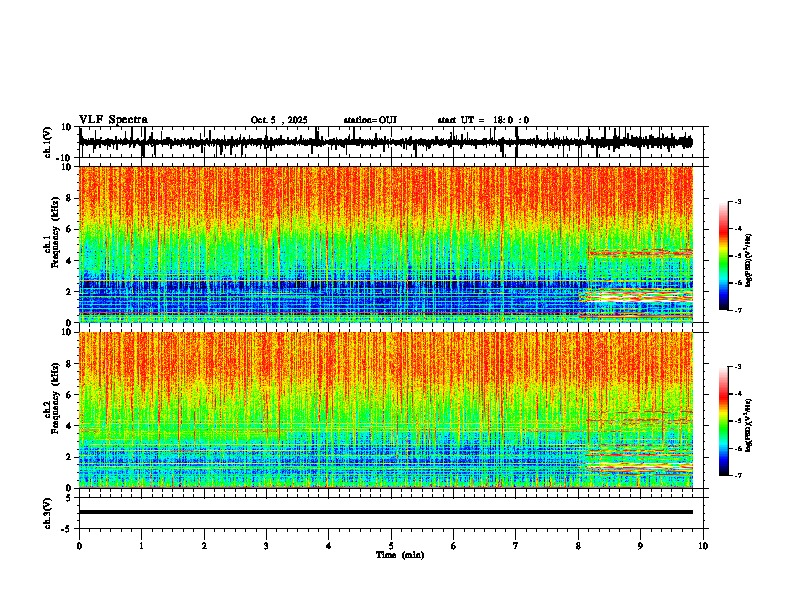
Task: Click the ch.1 spectrogram color bar
Action: pyautogui.click(x=723, y=256)
